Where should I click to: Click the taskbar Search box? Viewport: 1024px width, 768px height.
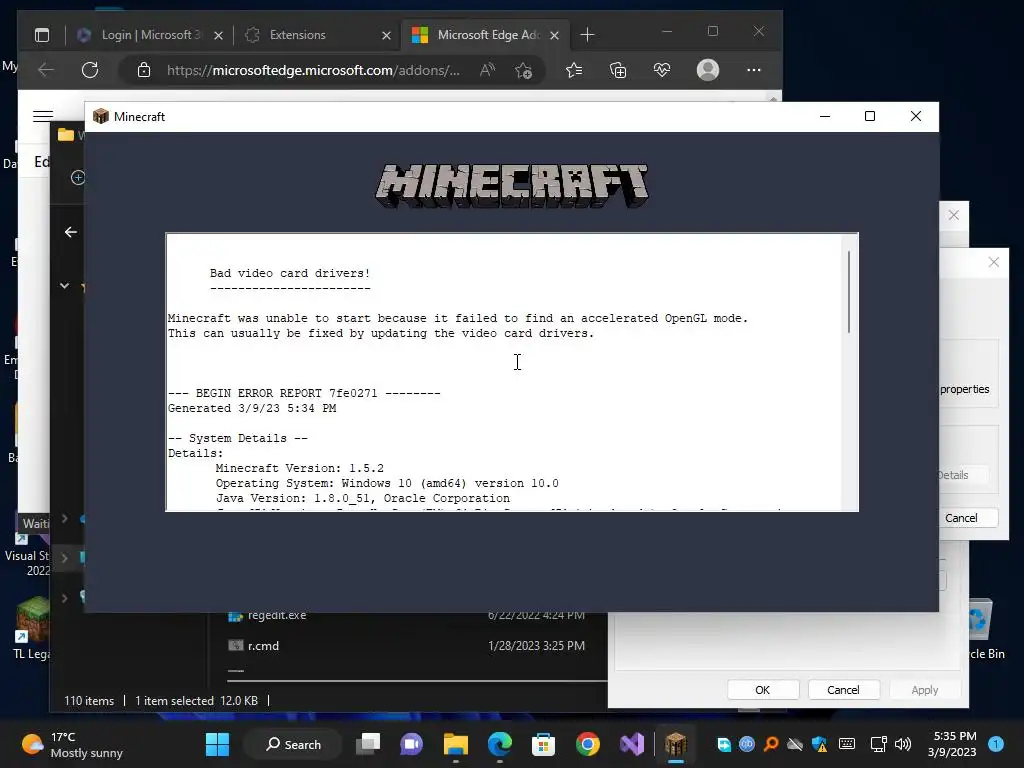pyautogui.click(x=292, y=744)
